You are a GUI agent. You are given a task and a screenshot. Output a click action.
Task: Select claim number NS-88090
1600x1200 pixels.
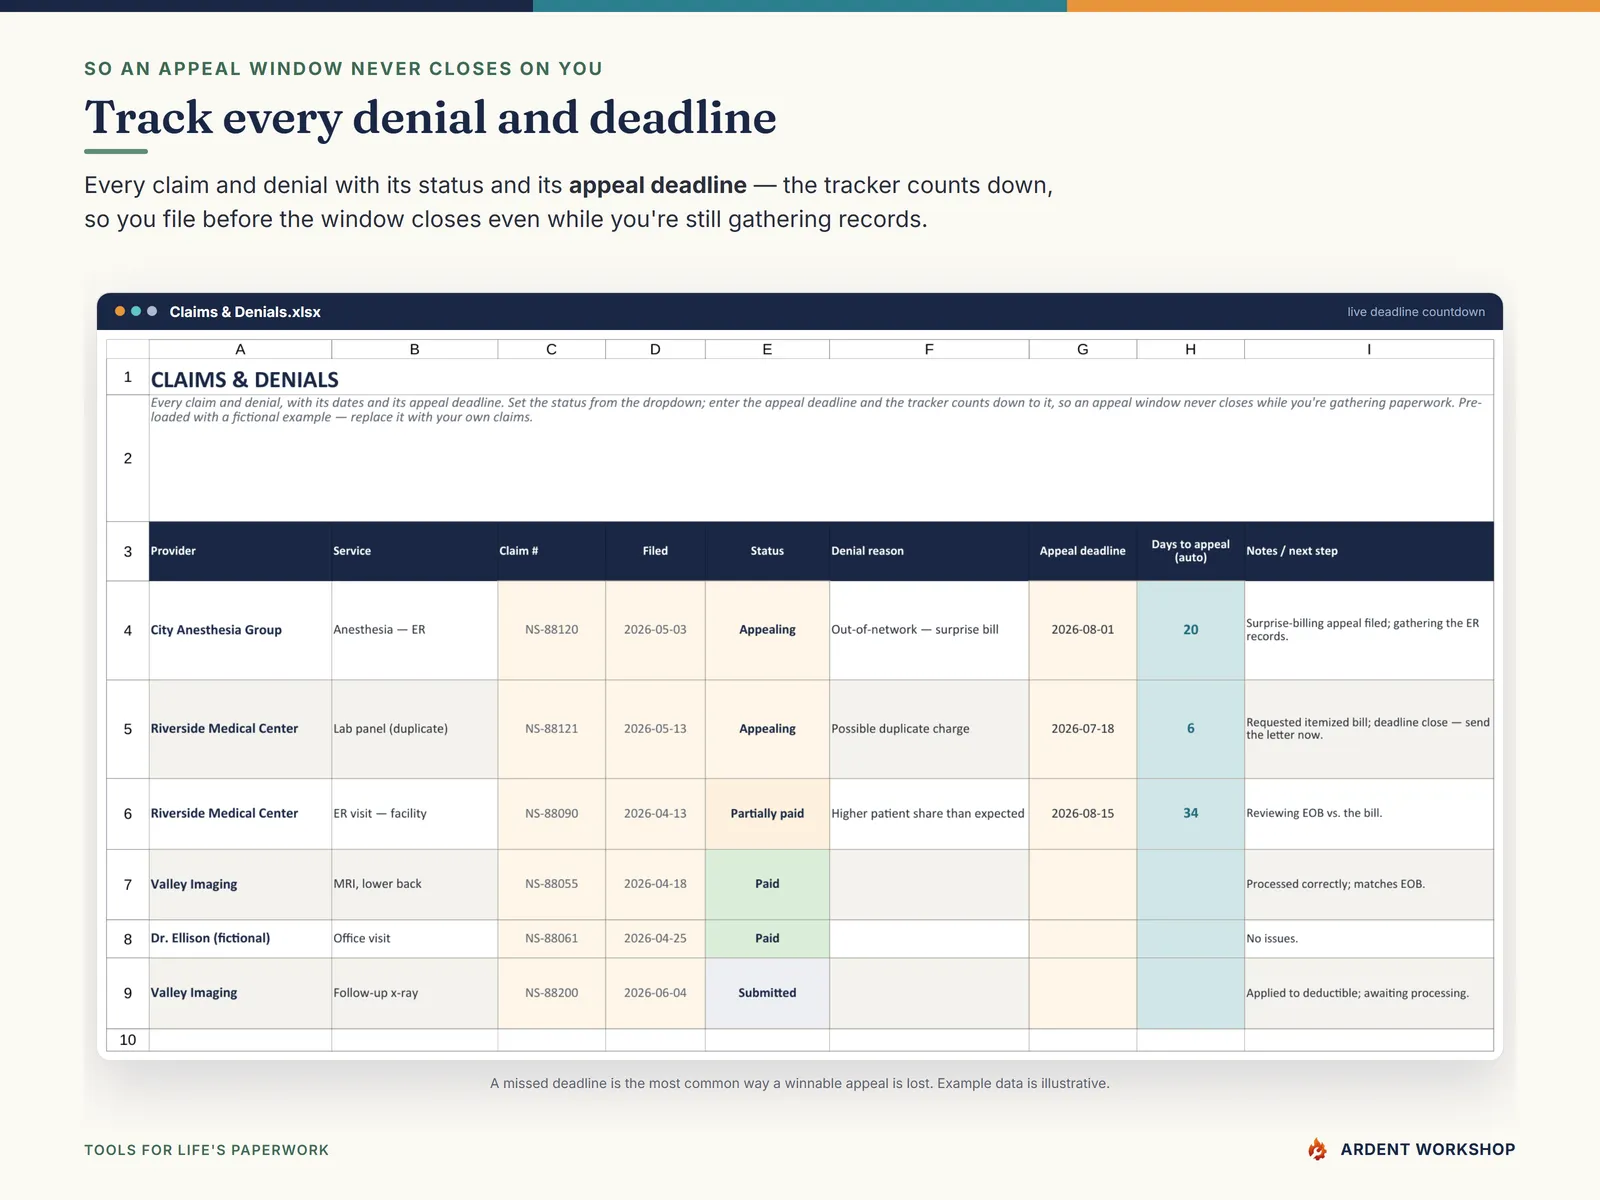pyautogui.click(x=552, y=814)
